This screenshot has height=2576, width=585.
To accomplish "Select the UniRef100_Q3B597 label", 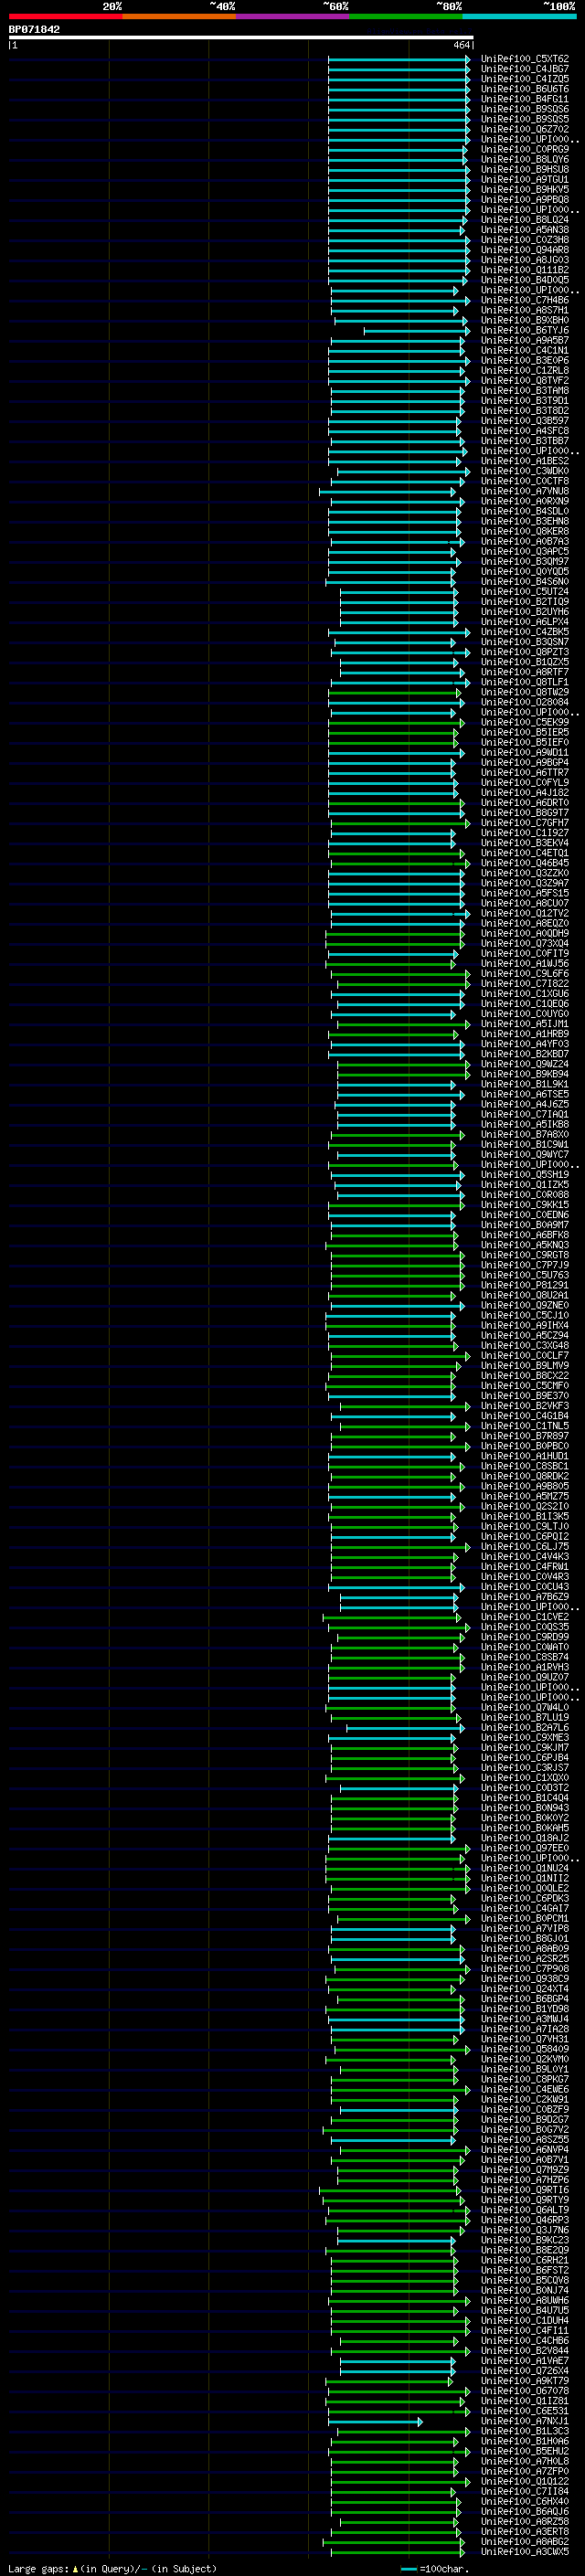I will tap(524, 421).
